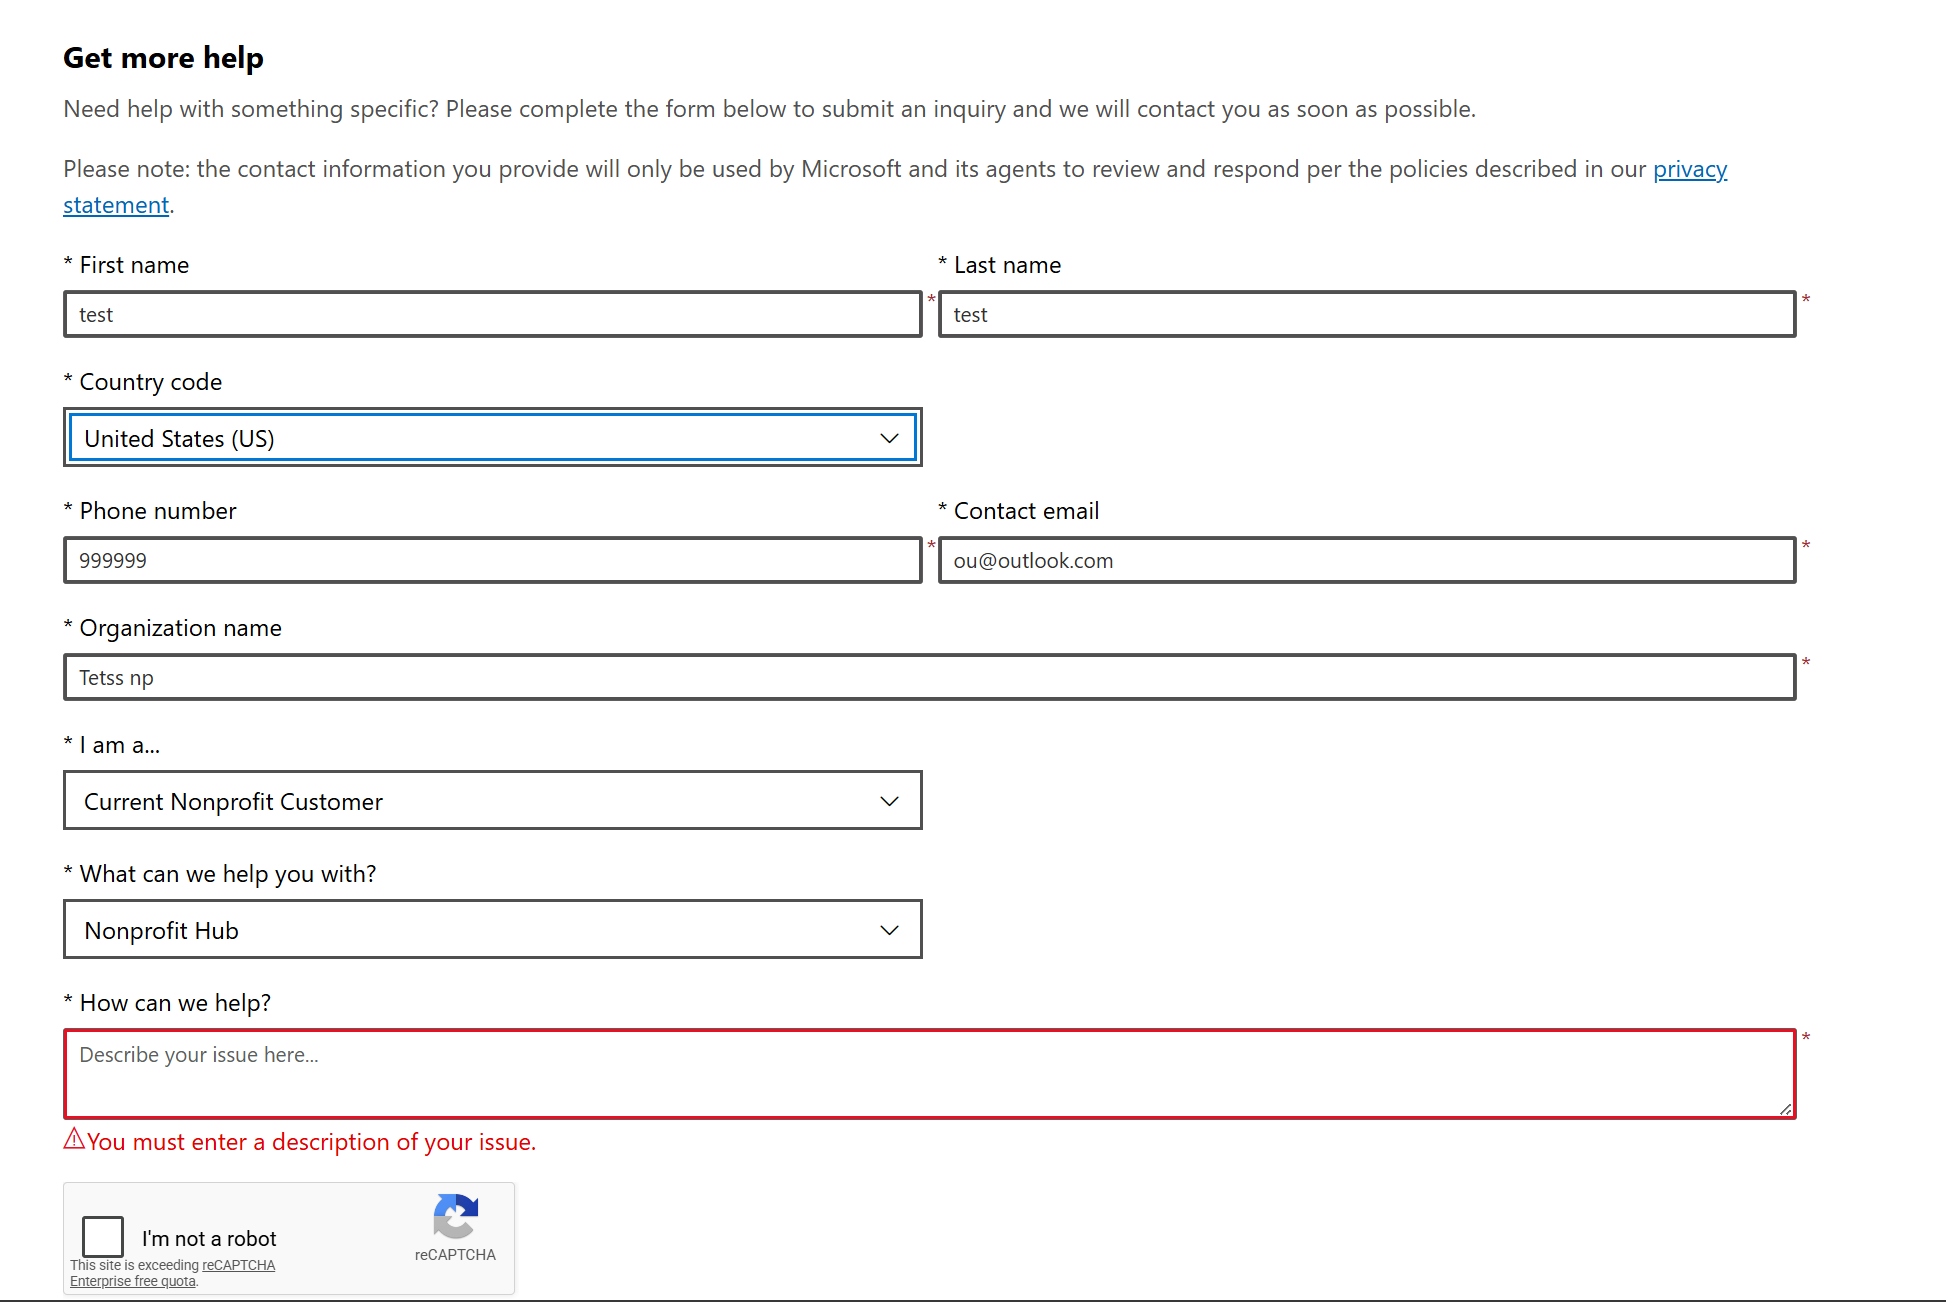Click the 'I am a...' label
This screenshot has width=1946, height=1302.
coord(120,745)
